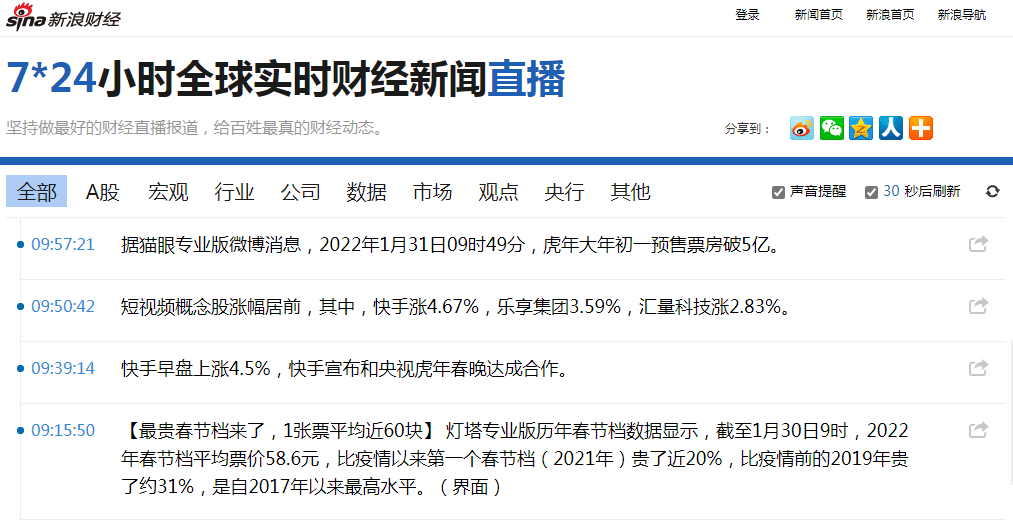Screen dimensions: 1013x522
Task: Share to Qzone star icon
Action: click(861, 128)
